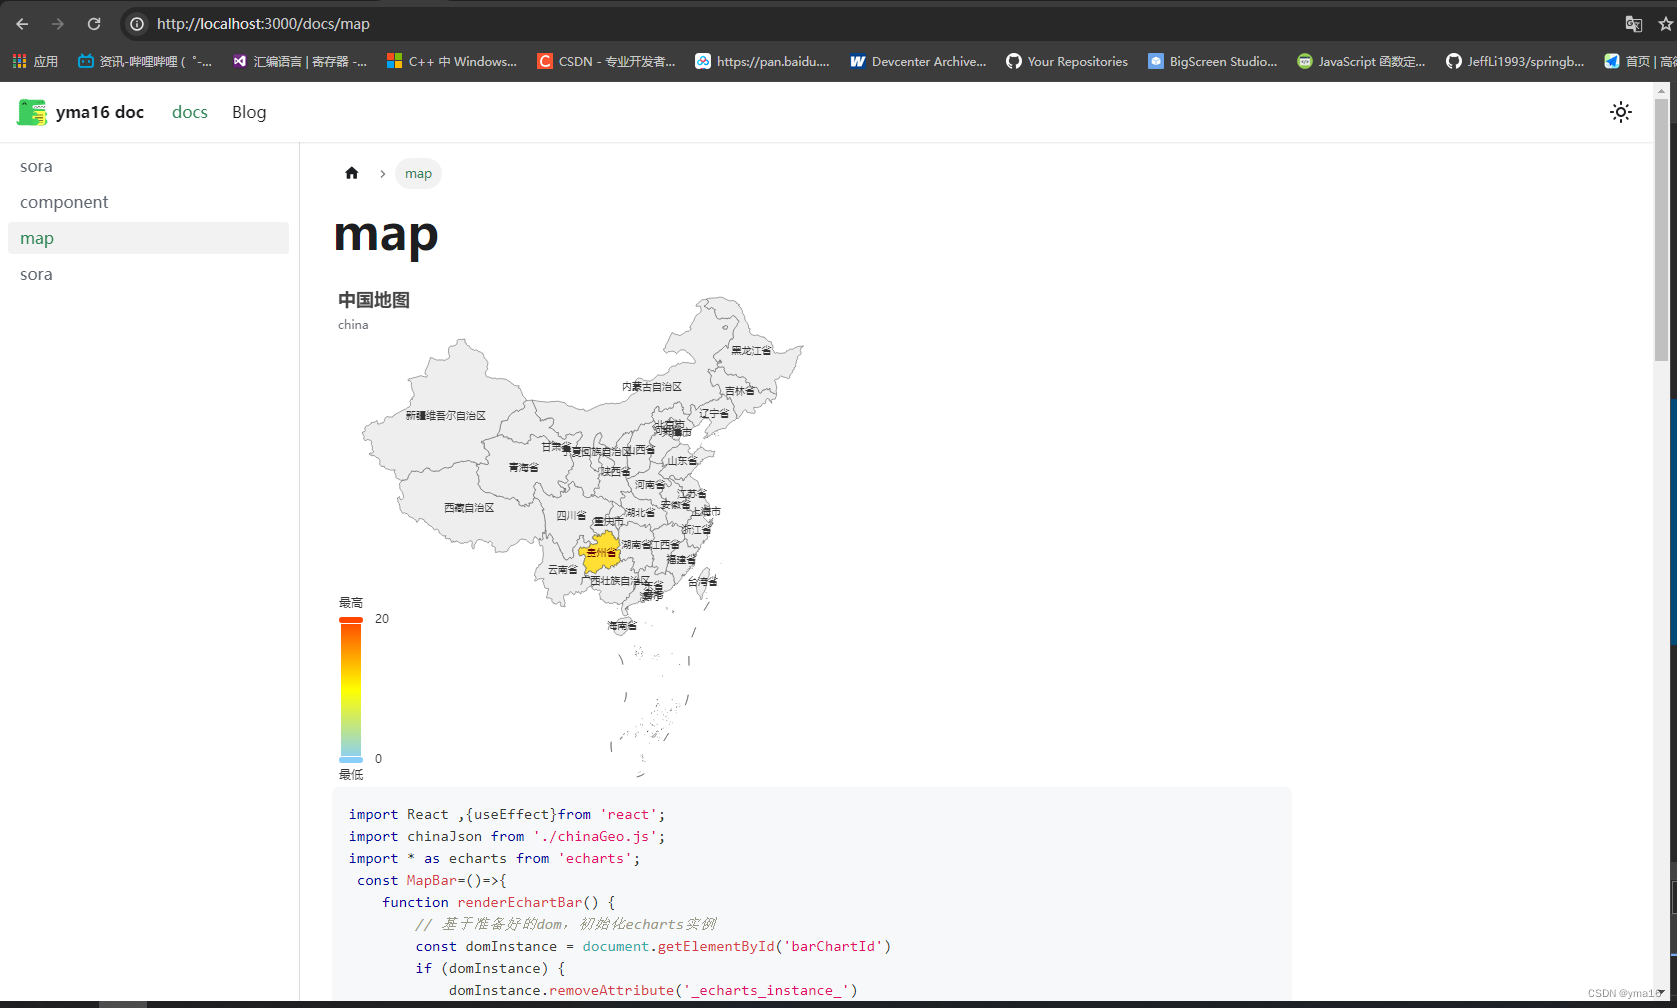
Task: Expand the sora section in the sidebar
Action: coord(36,166)
